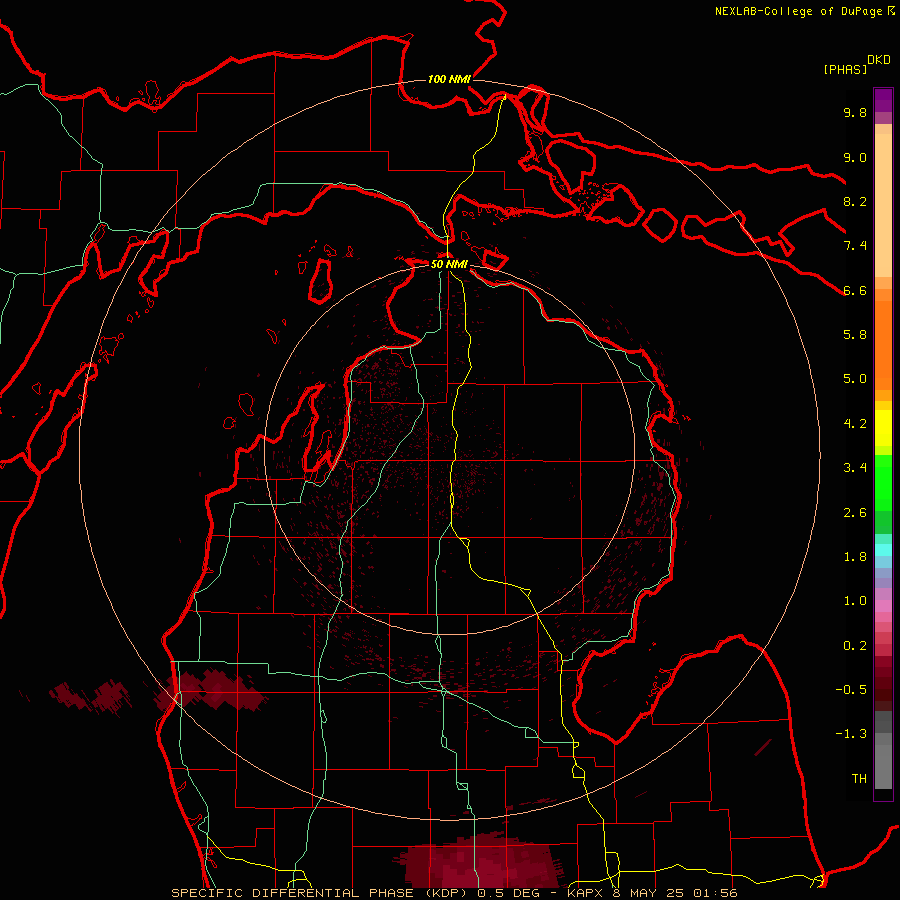Click the large maroon radar echo at bottom

tap(478, 862)
